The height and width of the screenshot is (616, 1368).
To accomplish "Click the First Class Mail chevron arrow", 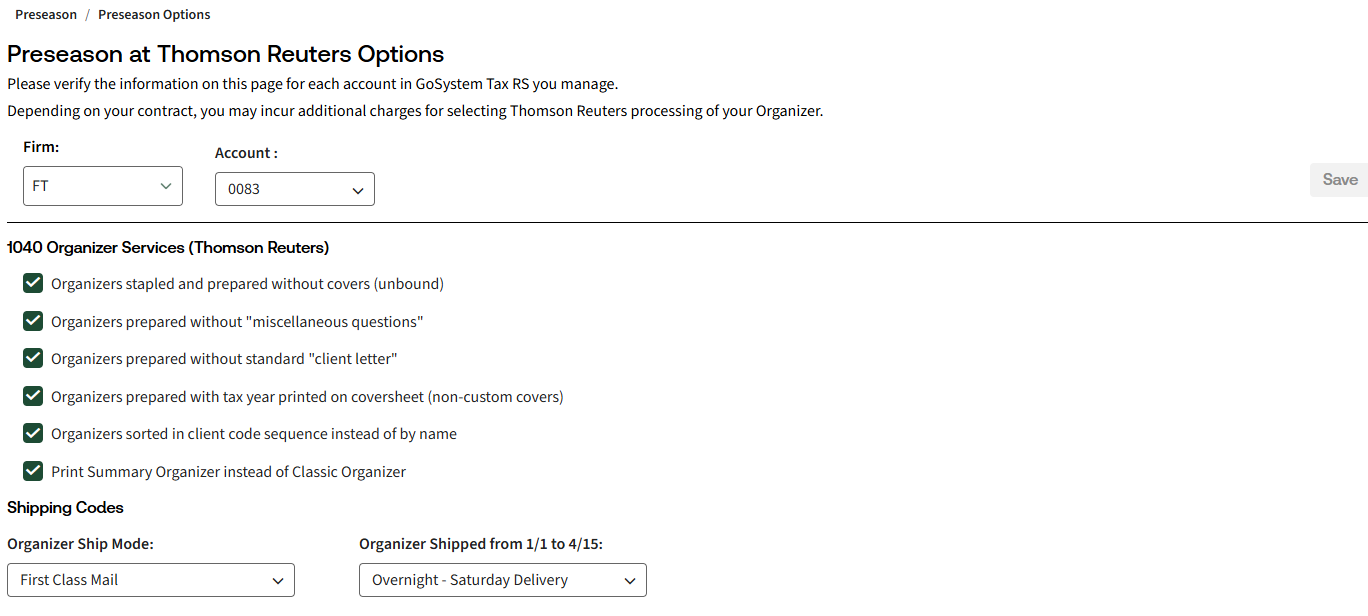I will click(278, 581).
